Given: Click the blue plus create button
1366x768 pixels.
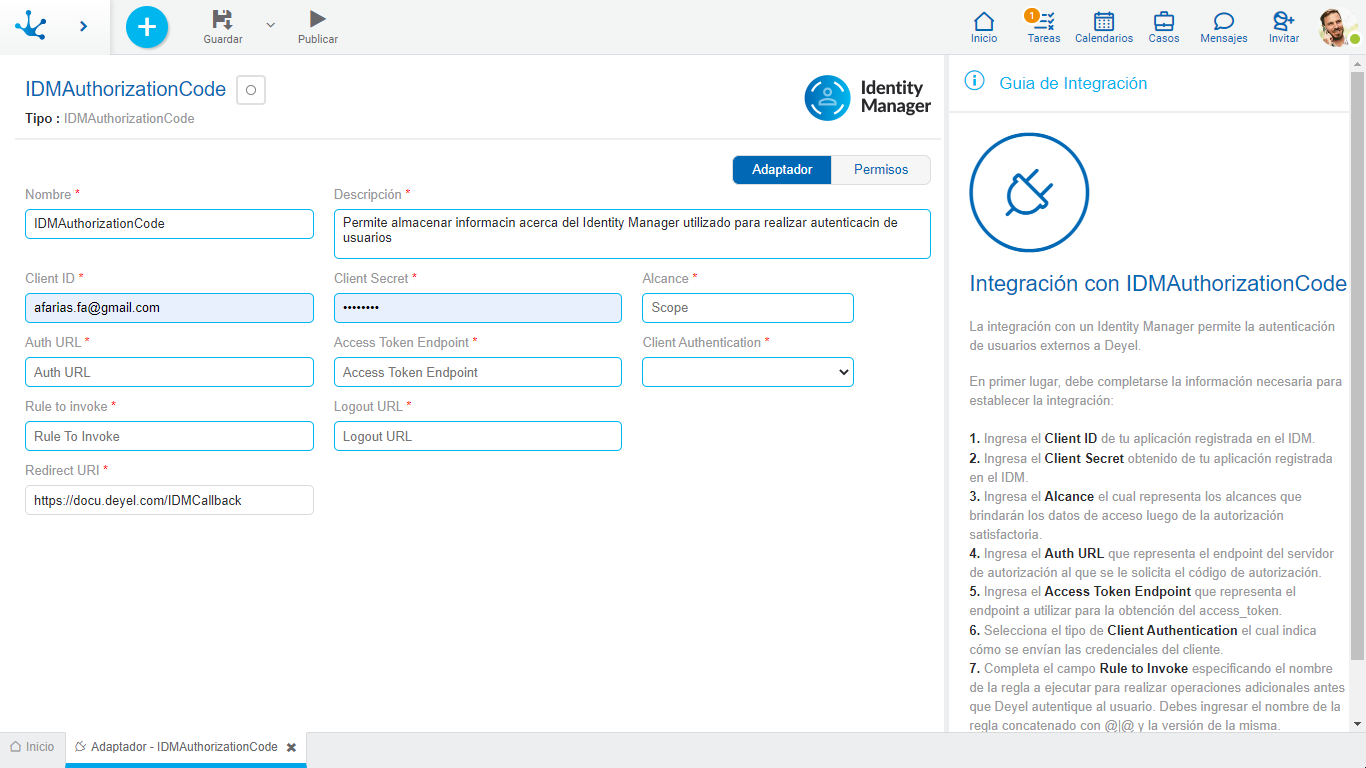Looking at the screenshot, I should (147, 27).
